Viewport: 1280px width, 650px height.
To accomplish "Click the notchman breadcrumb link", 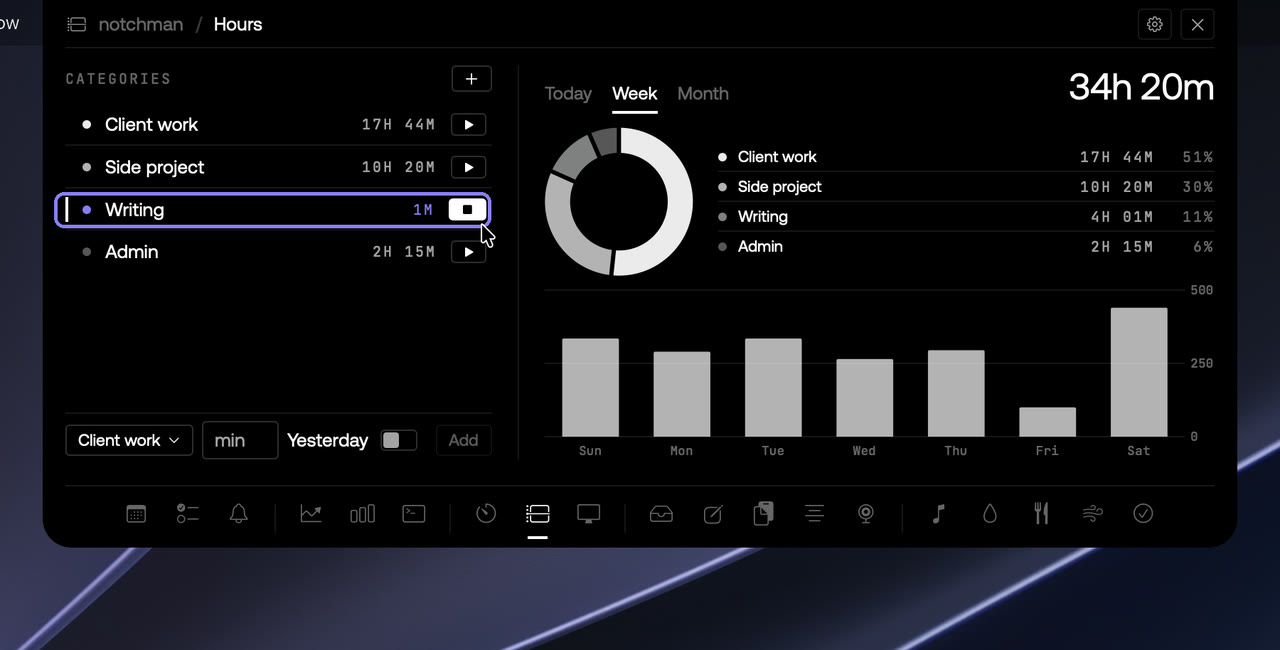I will coord(141,25).
